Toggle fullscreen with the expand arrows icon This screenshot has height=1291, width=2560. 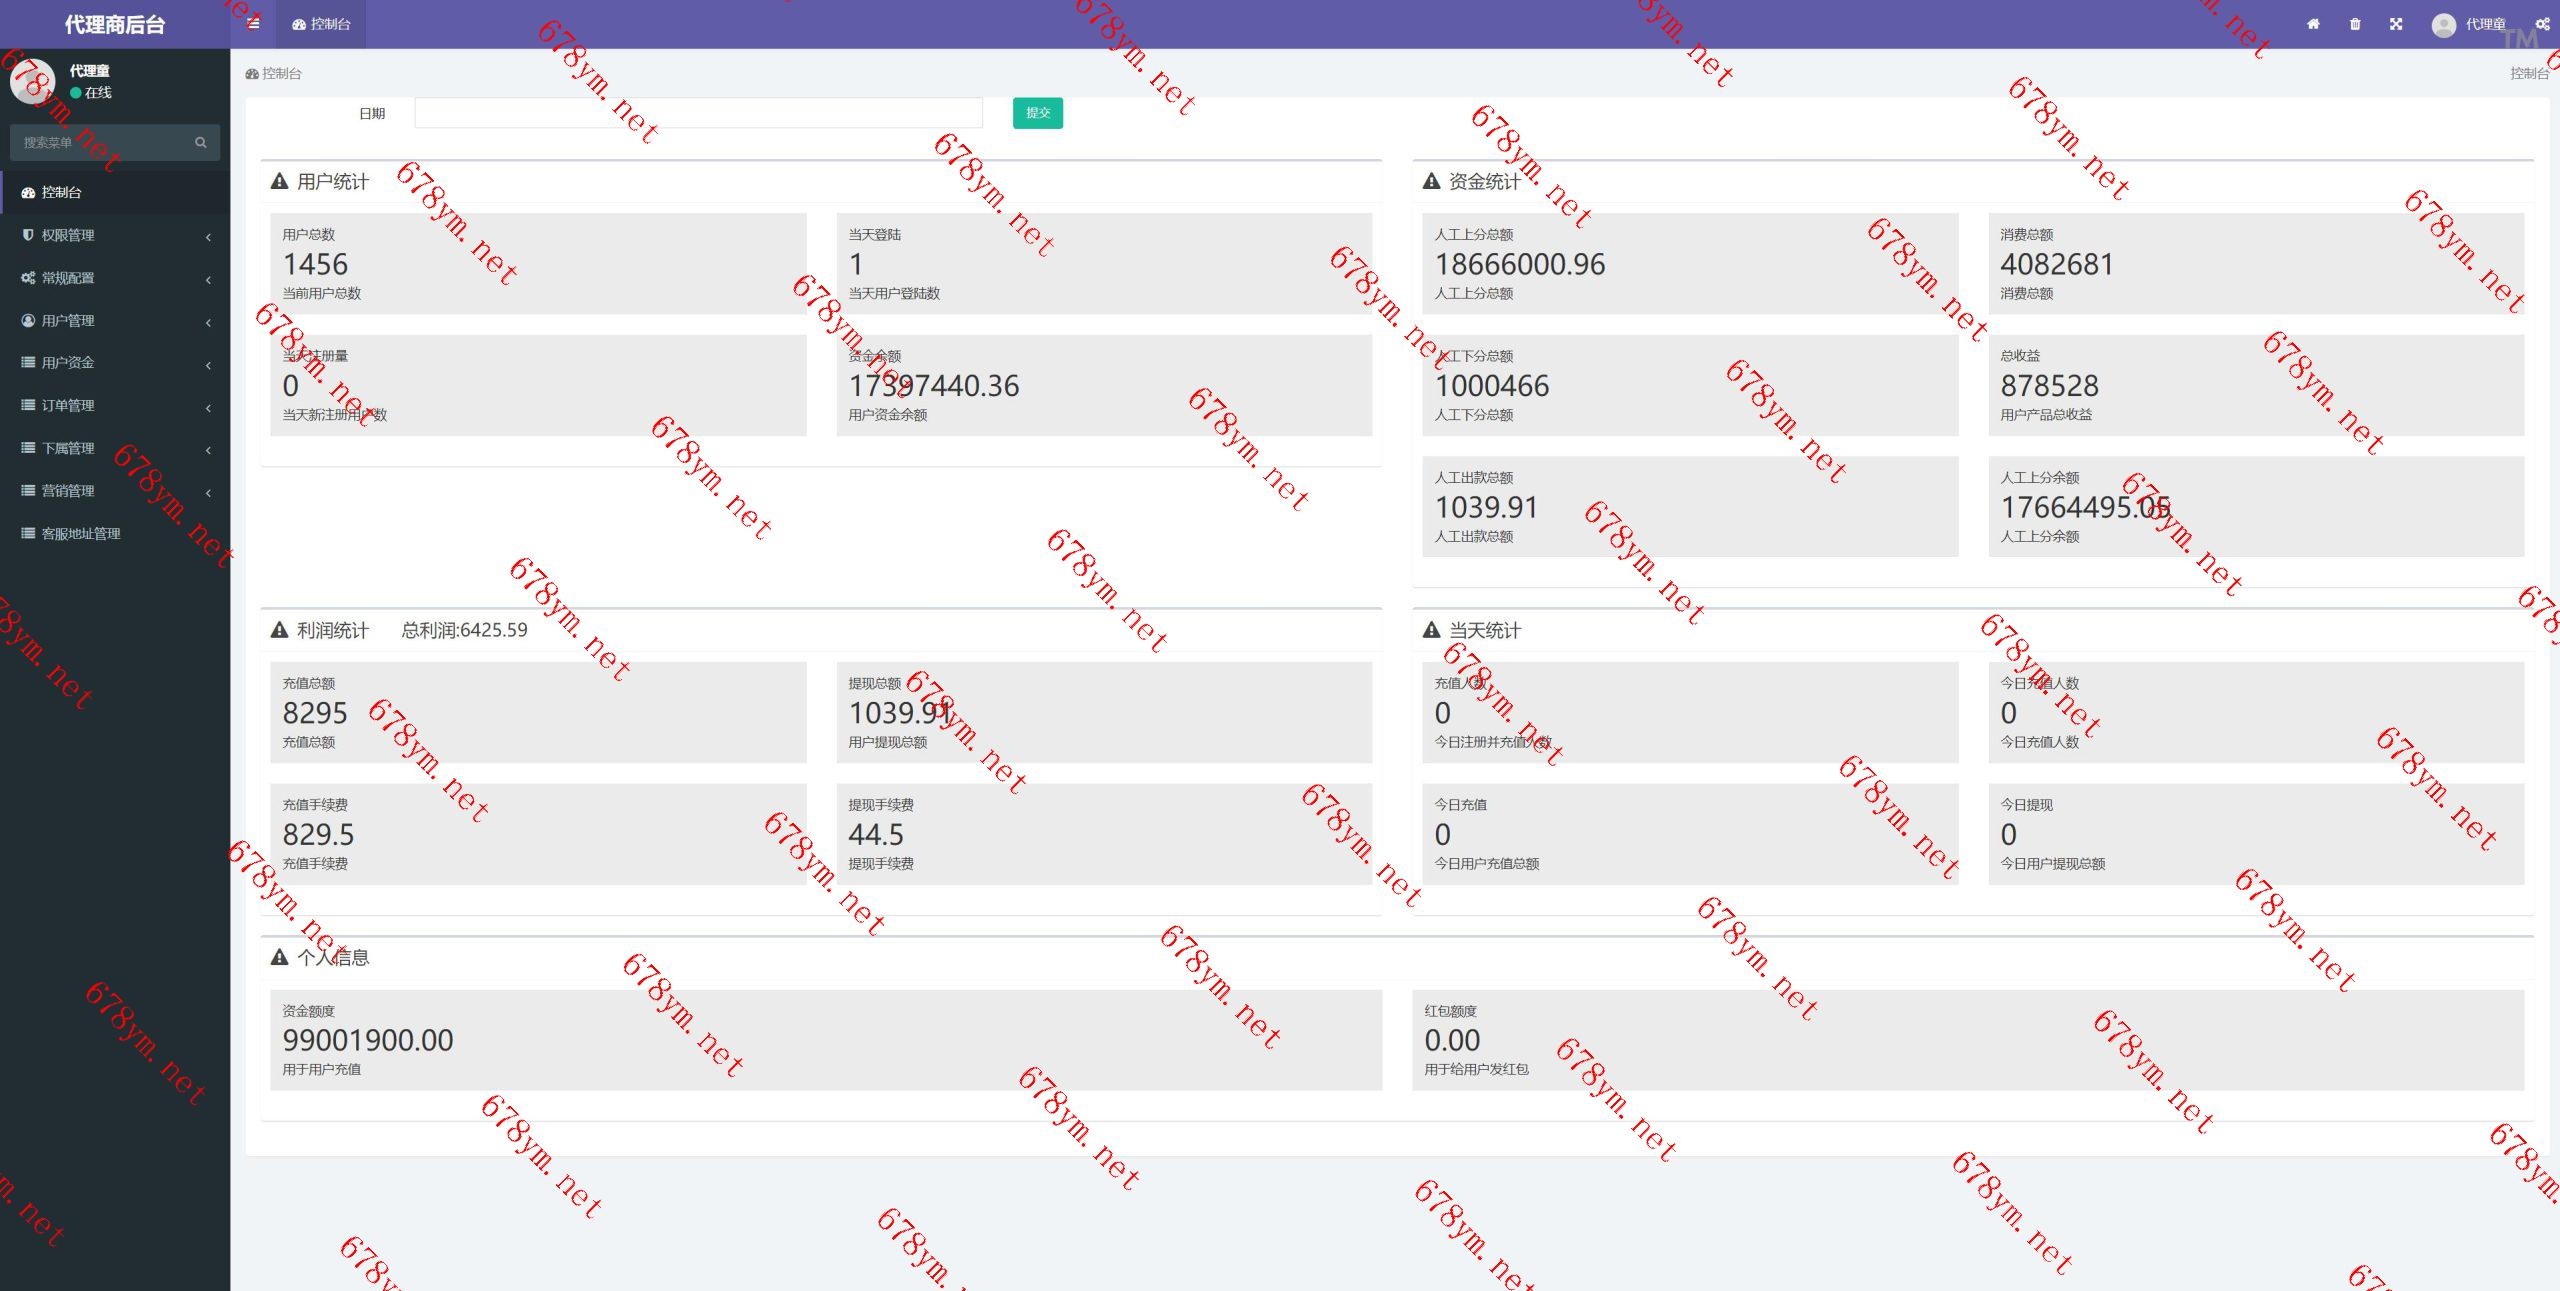tap(2396, 24)
